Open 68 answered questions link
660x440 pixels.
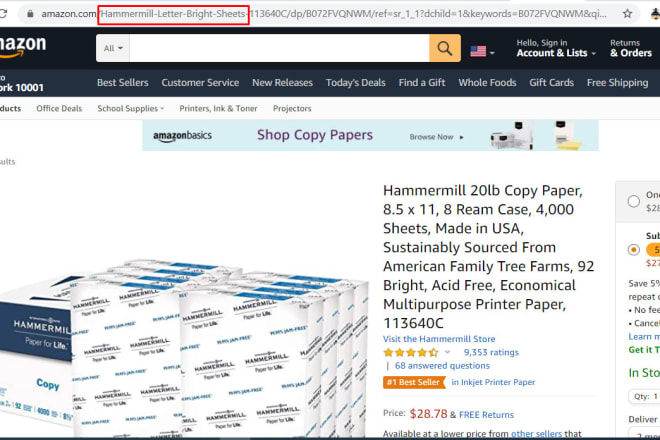tap(442, 366)
